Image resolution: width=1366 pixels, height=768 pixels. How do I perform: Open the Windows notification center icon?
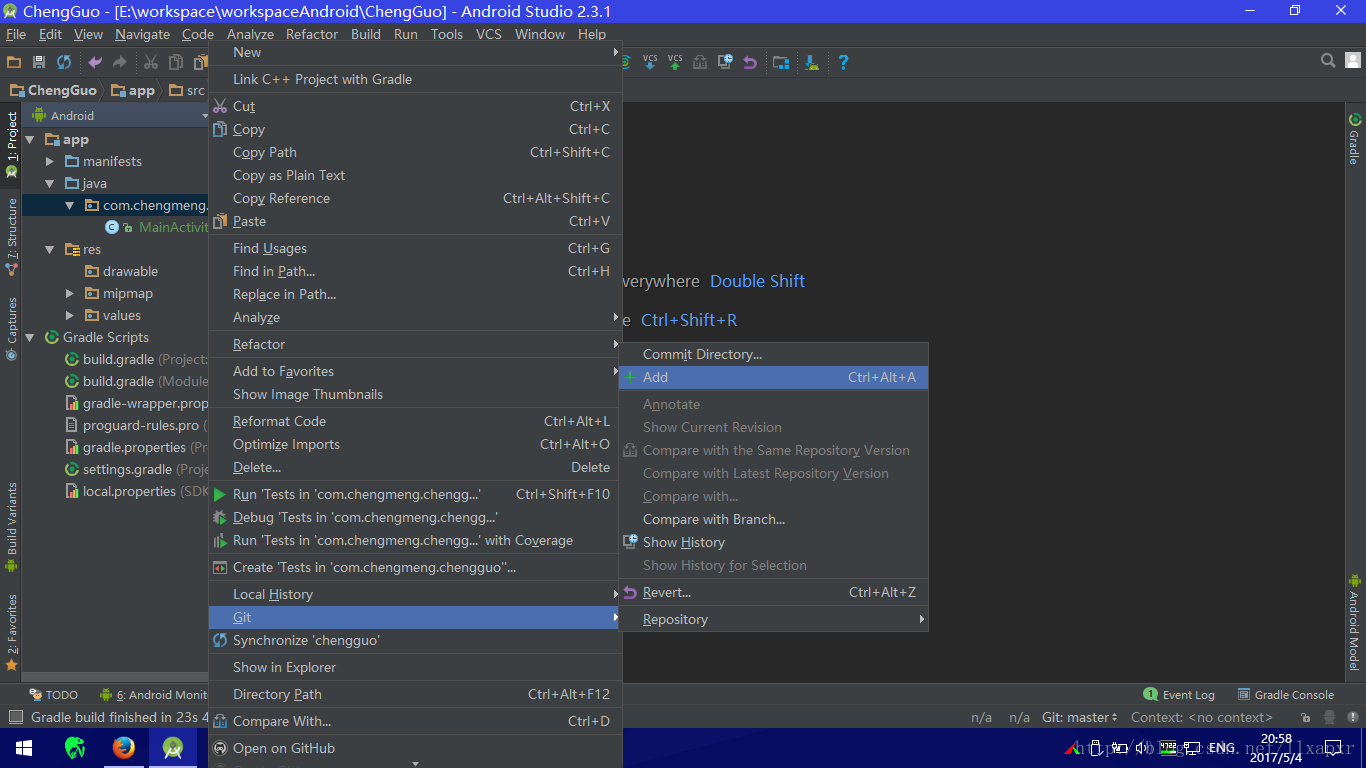(x=1335, y=748)
